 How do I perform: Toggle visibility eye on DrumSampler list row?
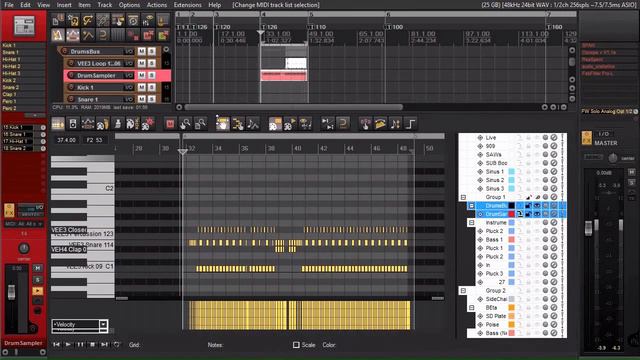537,214
